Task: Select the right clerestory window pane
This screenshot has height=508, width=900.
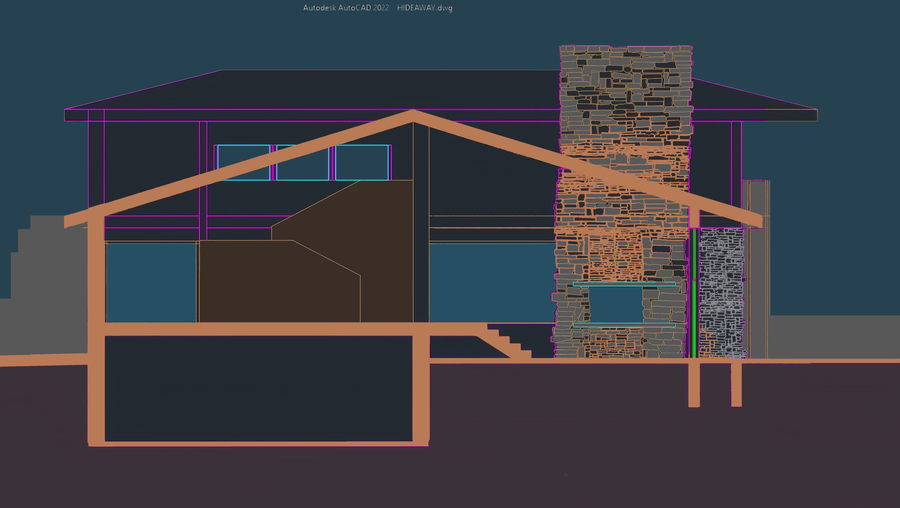Action: pyautogui.click(x=362, y=162)
